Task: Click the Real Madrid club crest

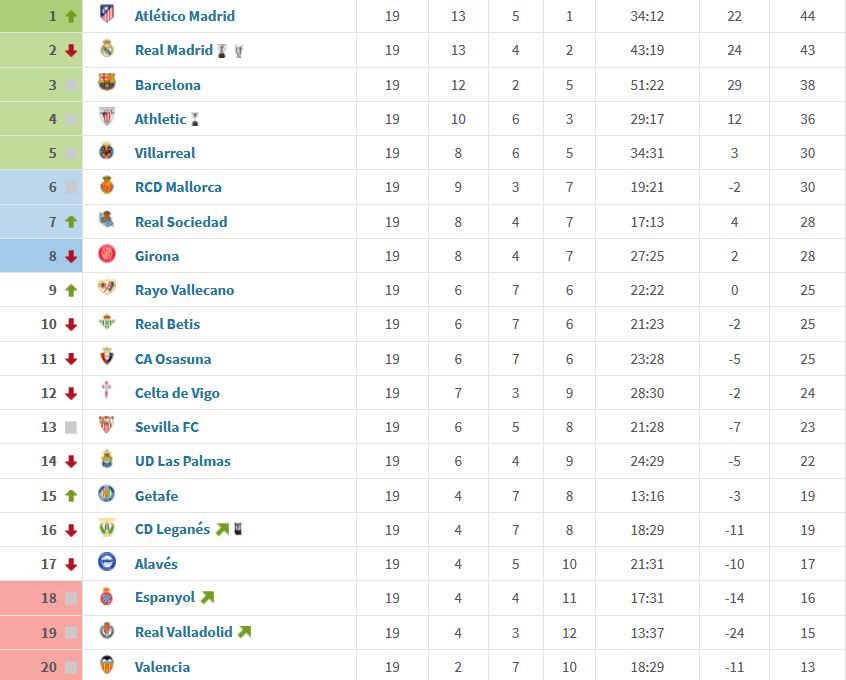Action: tap(107, 49)
